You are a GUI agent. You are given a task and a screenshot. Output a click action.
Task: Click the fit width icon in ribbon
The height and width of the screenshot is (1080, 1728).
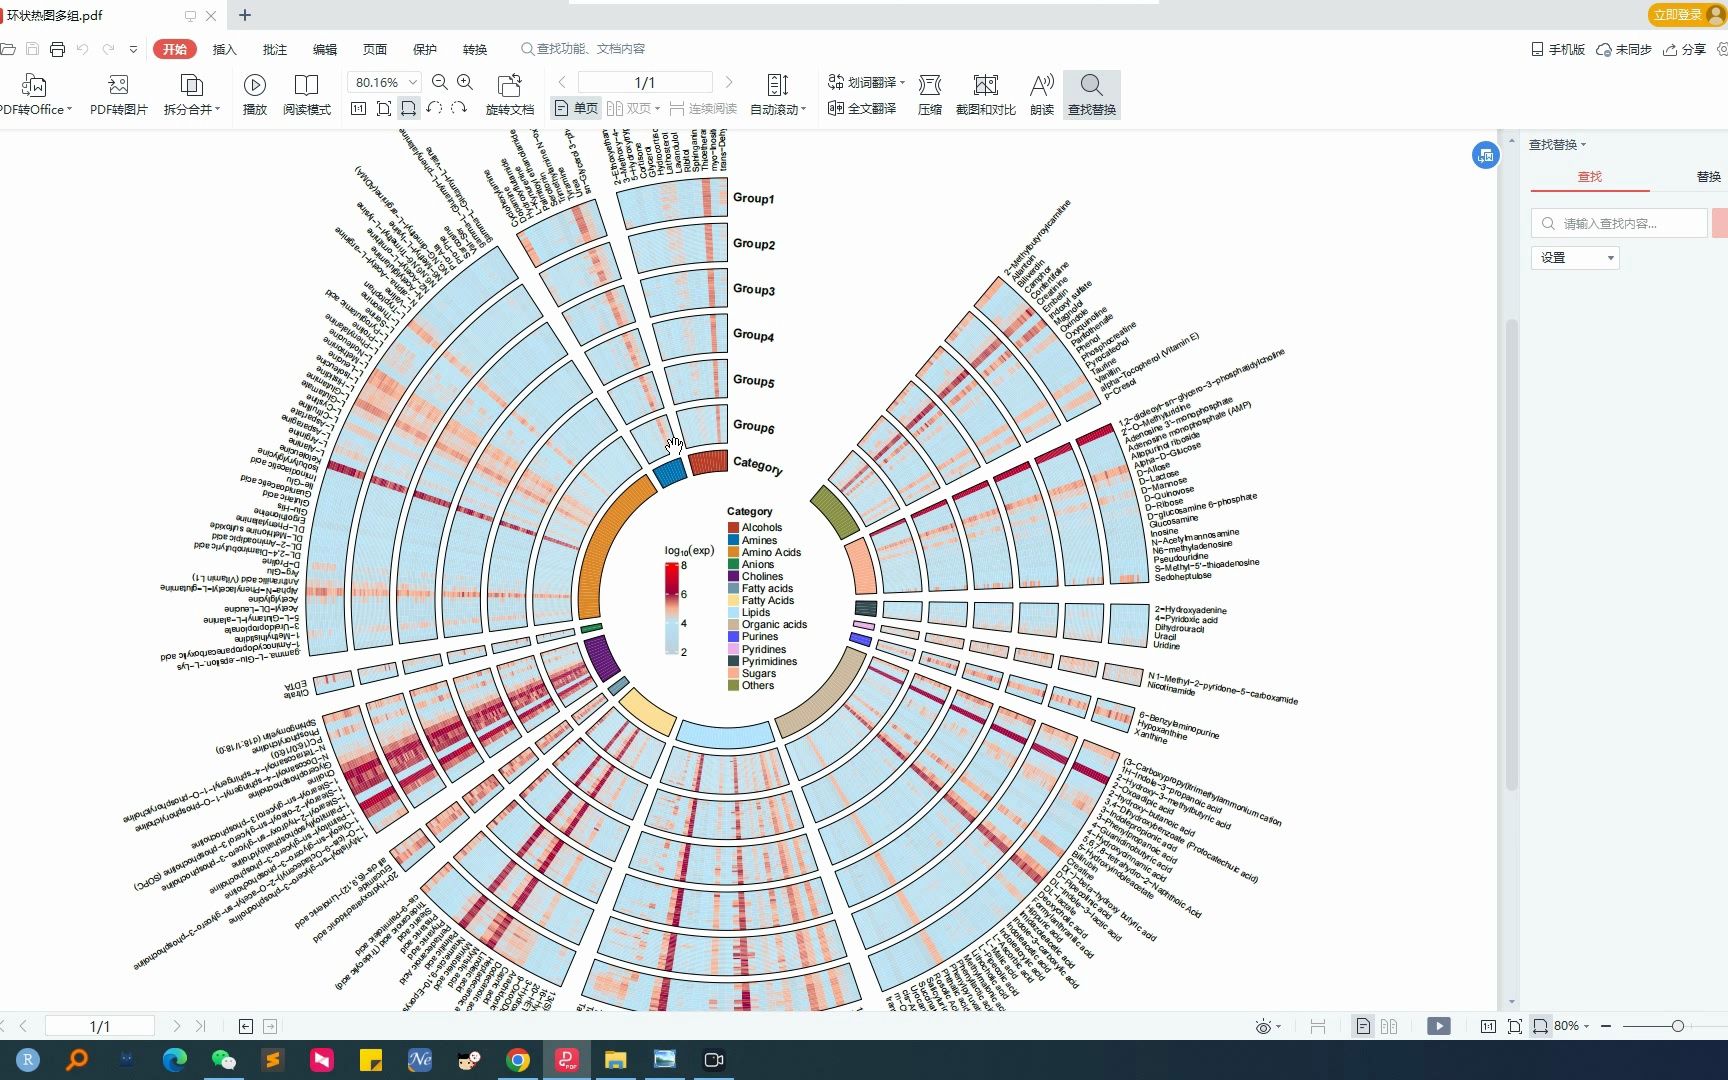409,108
